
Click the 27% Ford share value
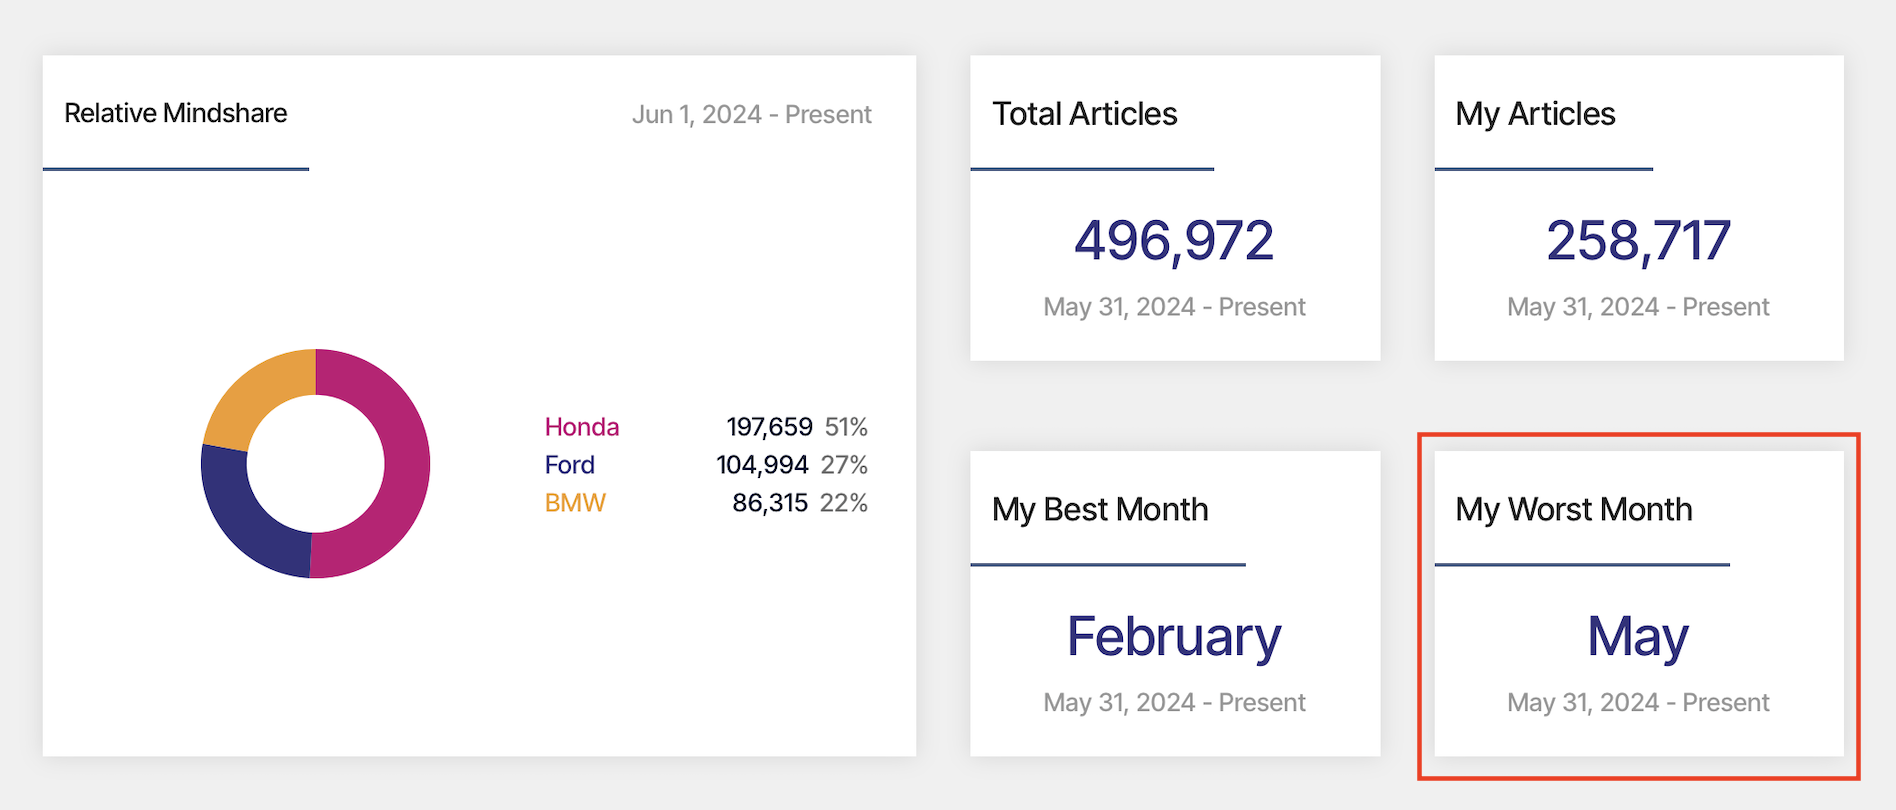coord(844,465)
